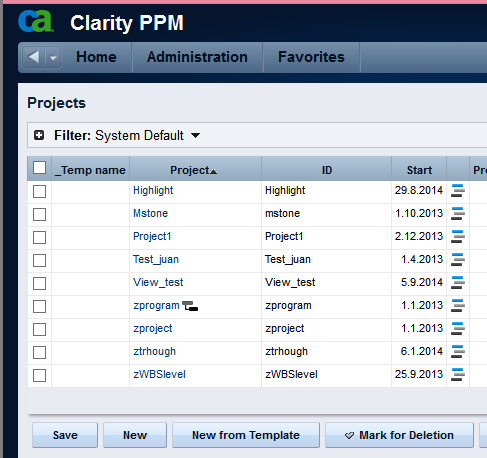The image size is (487, 458).
Task: Sort by the _Temp name column header
Action: pos(91,170)
